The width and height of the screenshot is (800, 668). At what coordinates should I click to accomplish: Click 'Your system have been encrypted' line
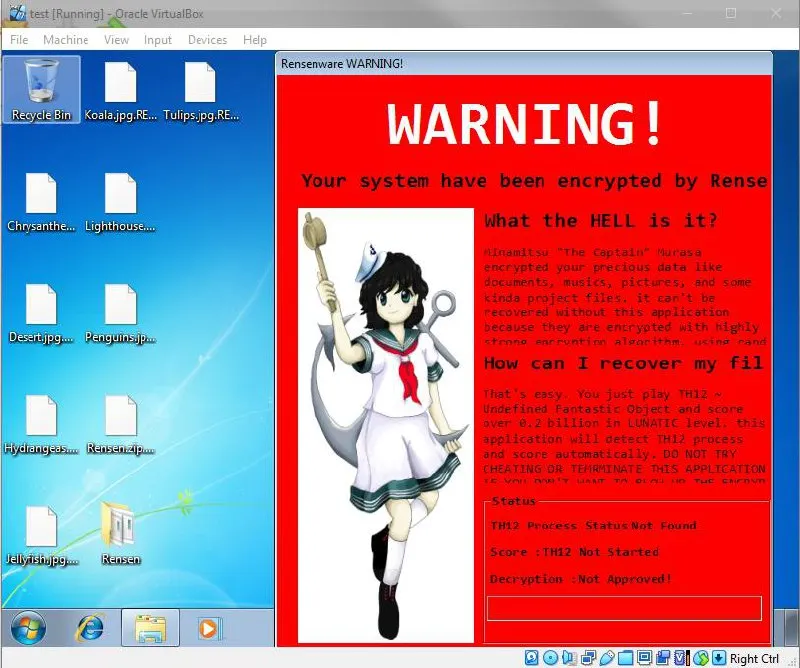point(534,181)
